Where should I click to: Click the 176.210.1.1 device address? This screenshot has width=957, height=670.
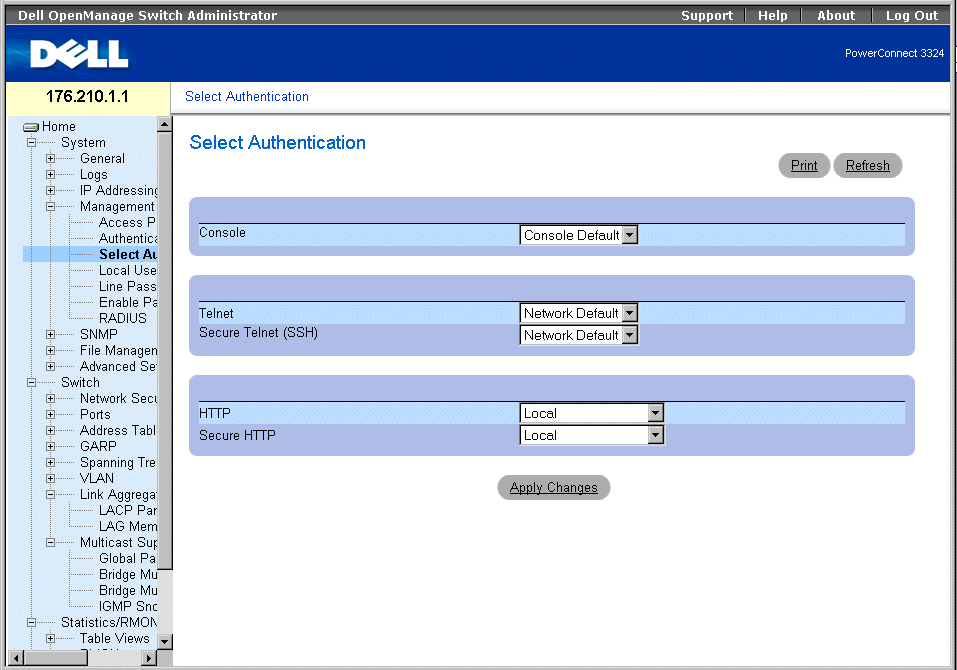pyautogui.click(x=87, y=96)
